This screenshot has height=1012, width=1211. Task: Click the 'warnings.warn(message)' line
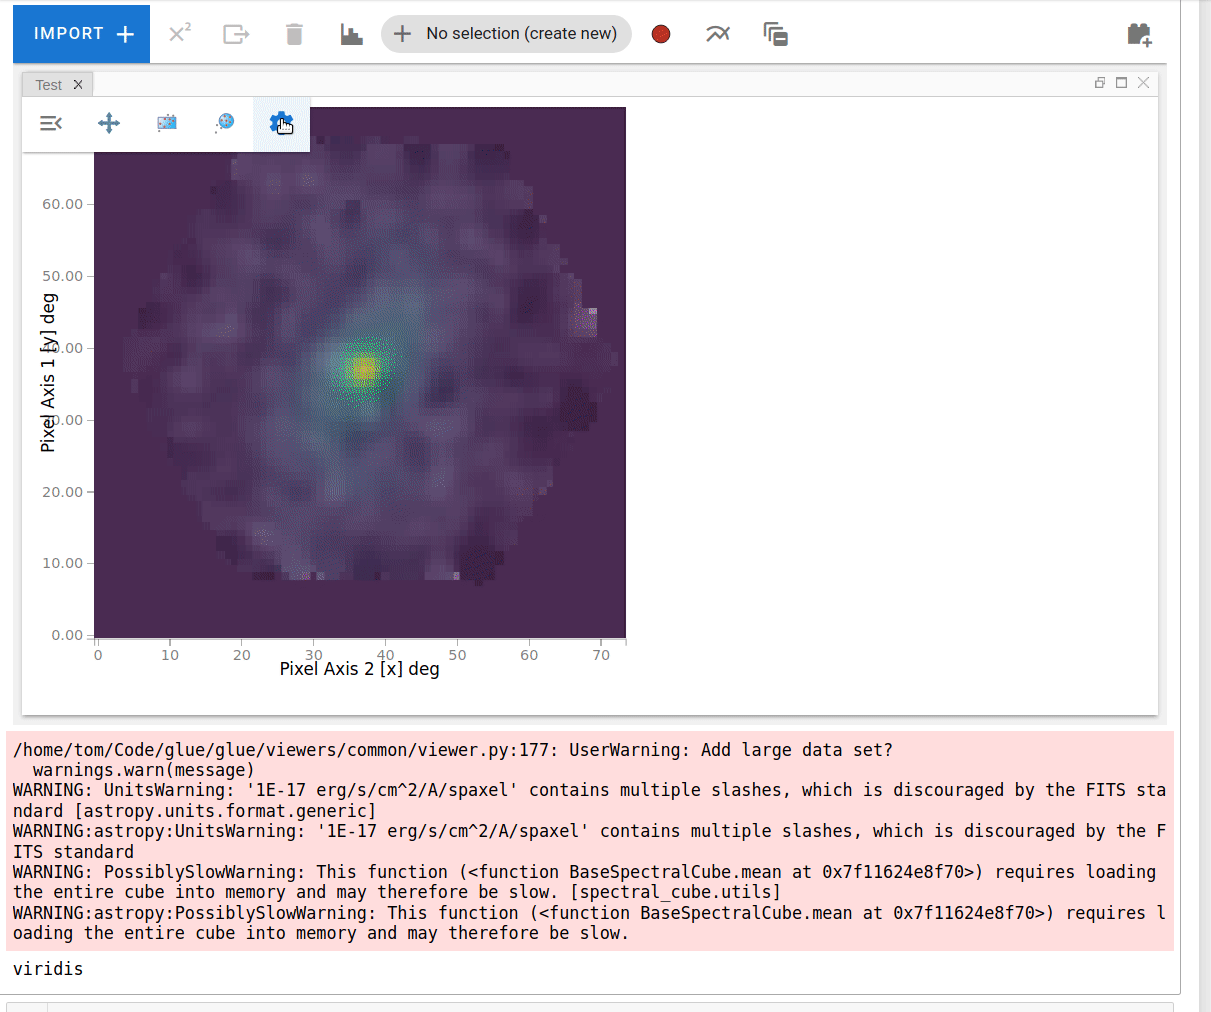click(x=144, y=770)
